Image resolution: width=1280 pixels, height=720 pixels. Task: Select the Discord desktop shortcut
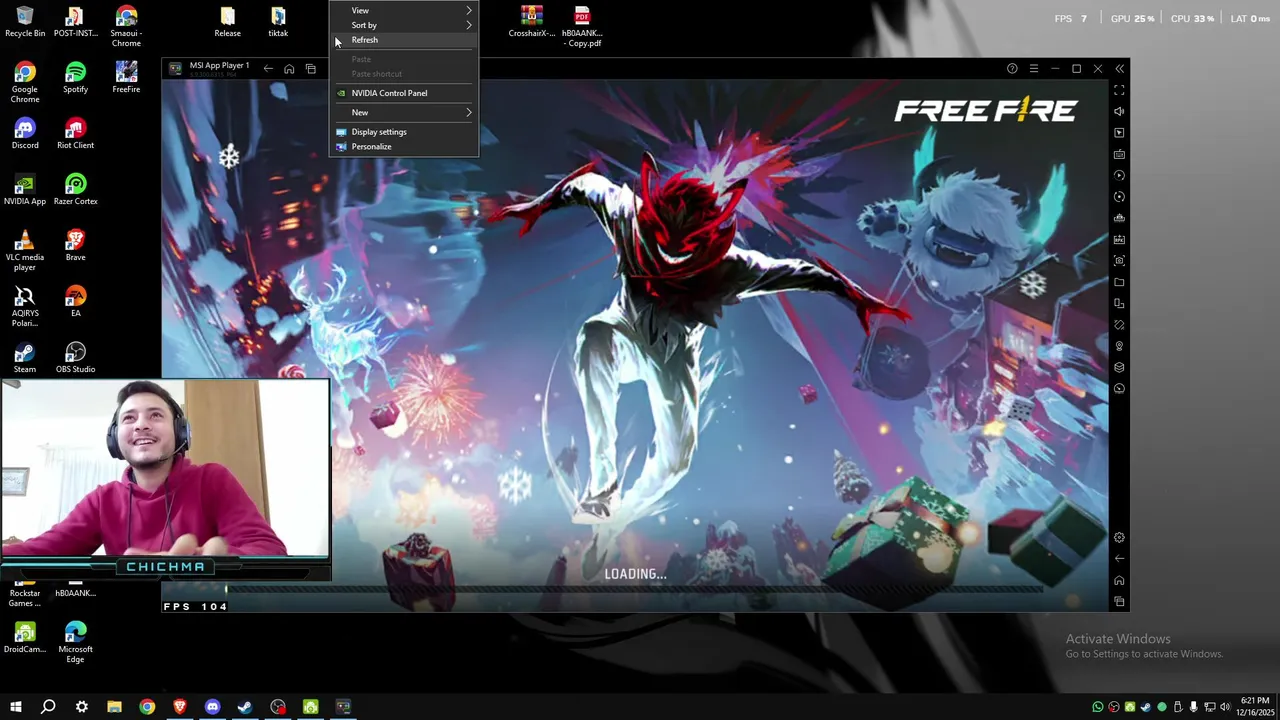click(x=25, y=134)
